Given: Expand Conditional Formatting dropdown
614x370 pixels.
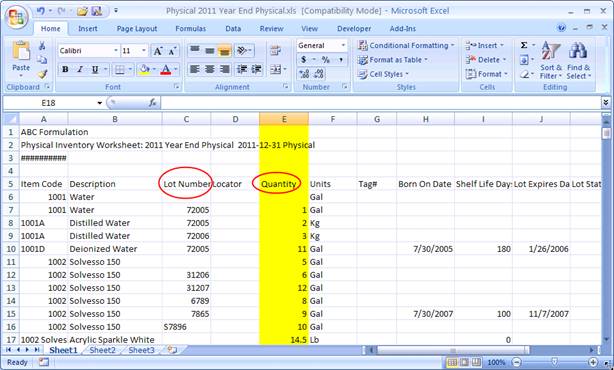Looking at the screenshot, I should coord(453,45).
